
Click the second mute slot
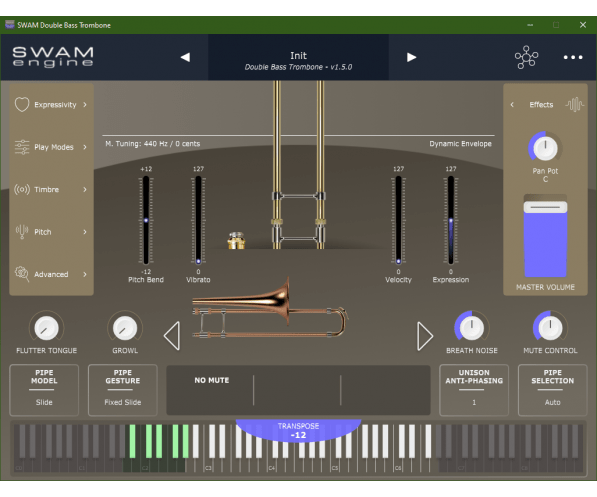[x=297, y=390]
